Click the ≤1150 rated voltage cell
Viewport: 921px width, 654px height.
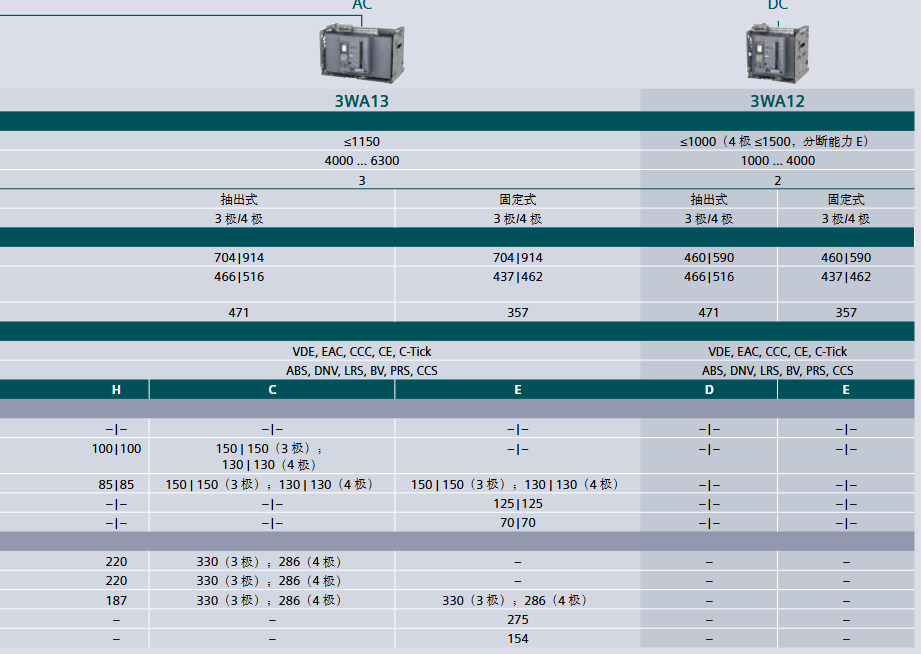click(361, 142)
